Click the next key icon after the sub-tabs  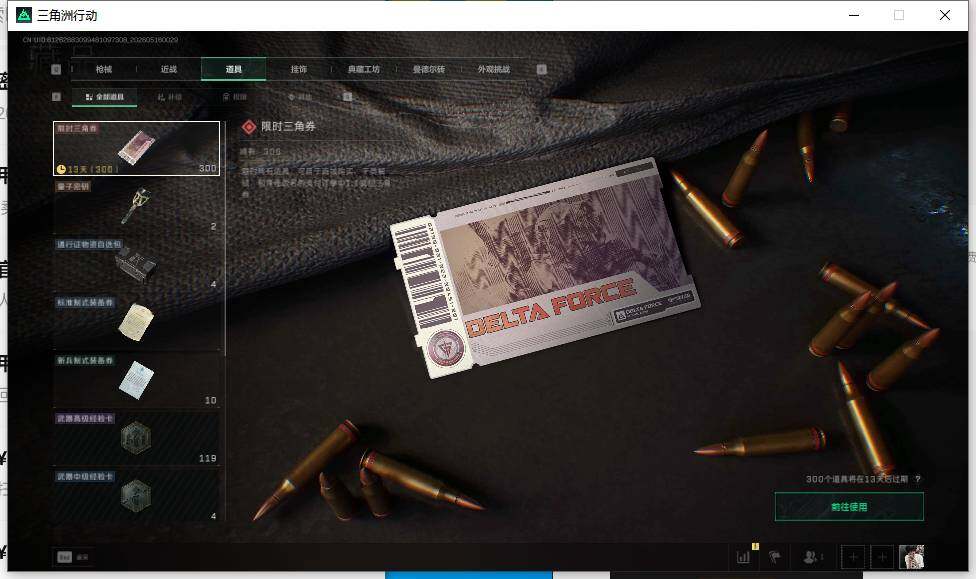pyautogui.click(x=347, y=96)
